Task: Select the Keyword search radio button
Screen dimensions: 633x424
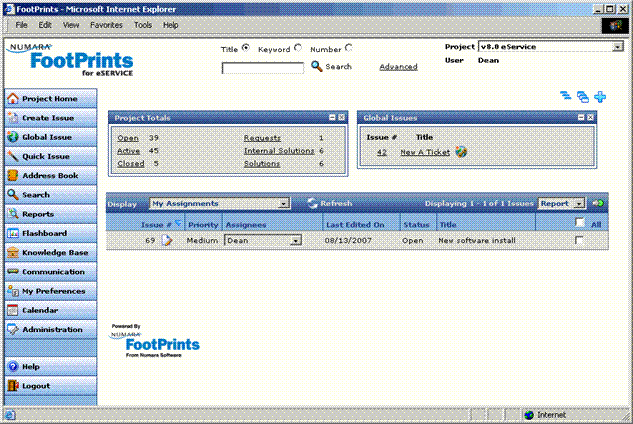Action: 298,48
